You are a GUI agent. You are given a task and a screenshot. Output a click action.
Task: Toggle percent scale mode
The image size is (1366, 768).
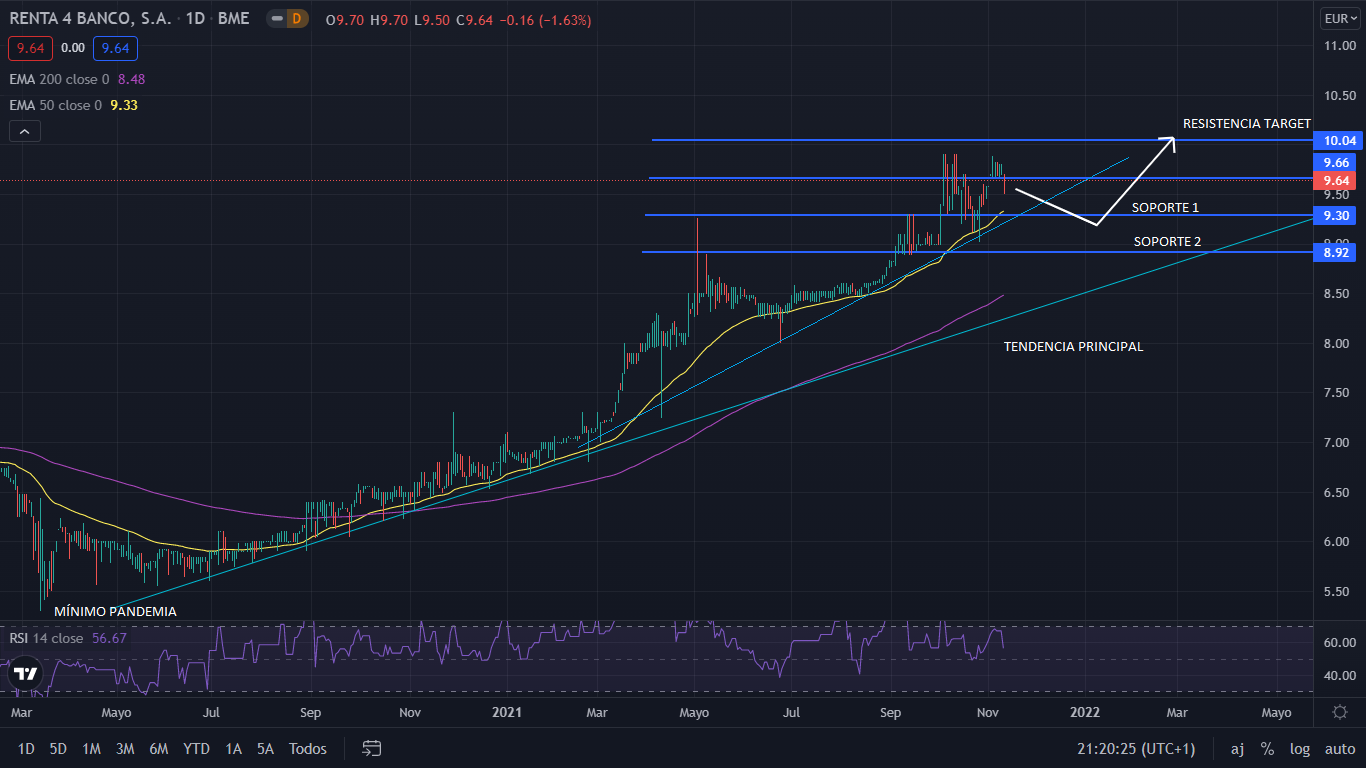point(1267,748)
